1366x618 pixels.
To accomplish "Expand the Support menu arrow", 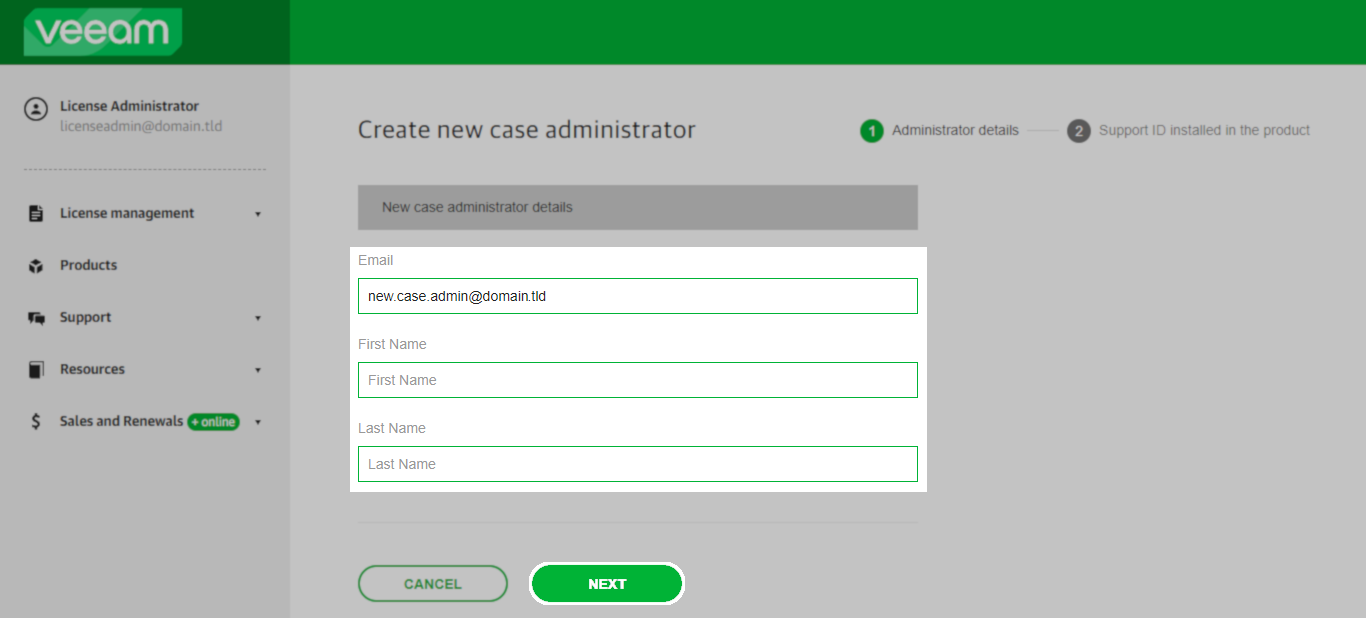I will coord(258,318).
